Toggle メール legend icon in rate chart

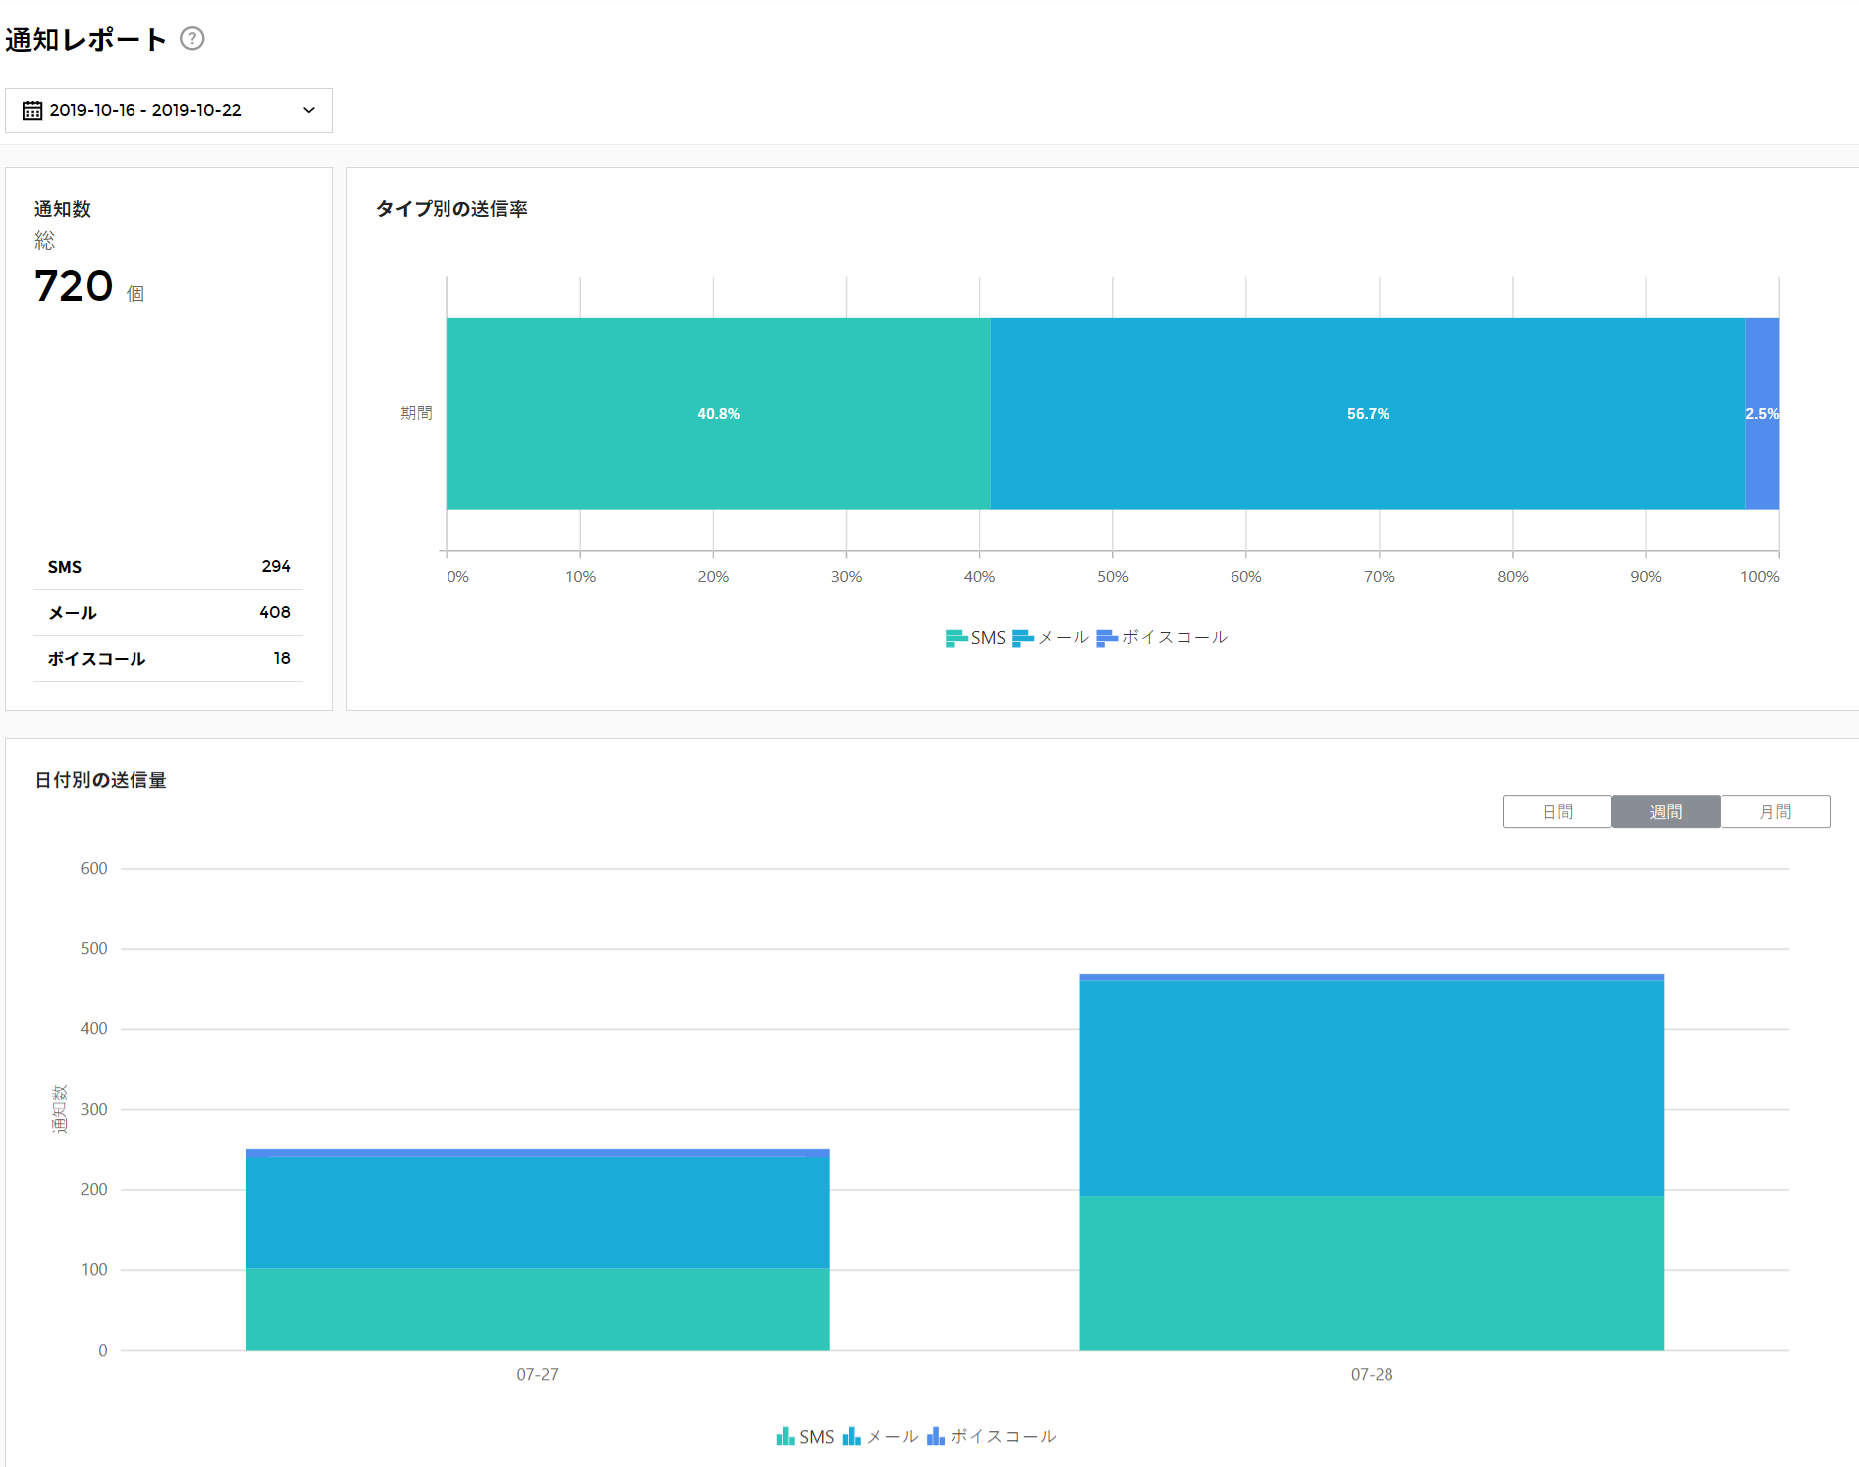1022,638
